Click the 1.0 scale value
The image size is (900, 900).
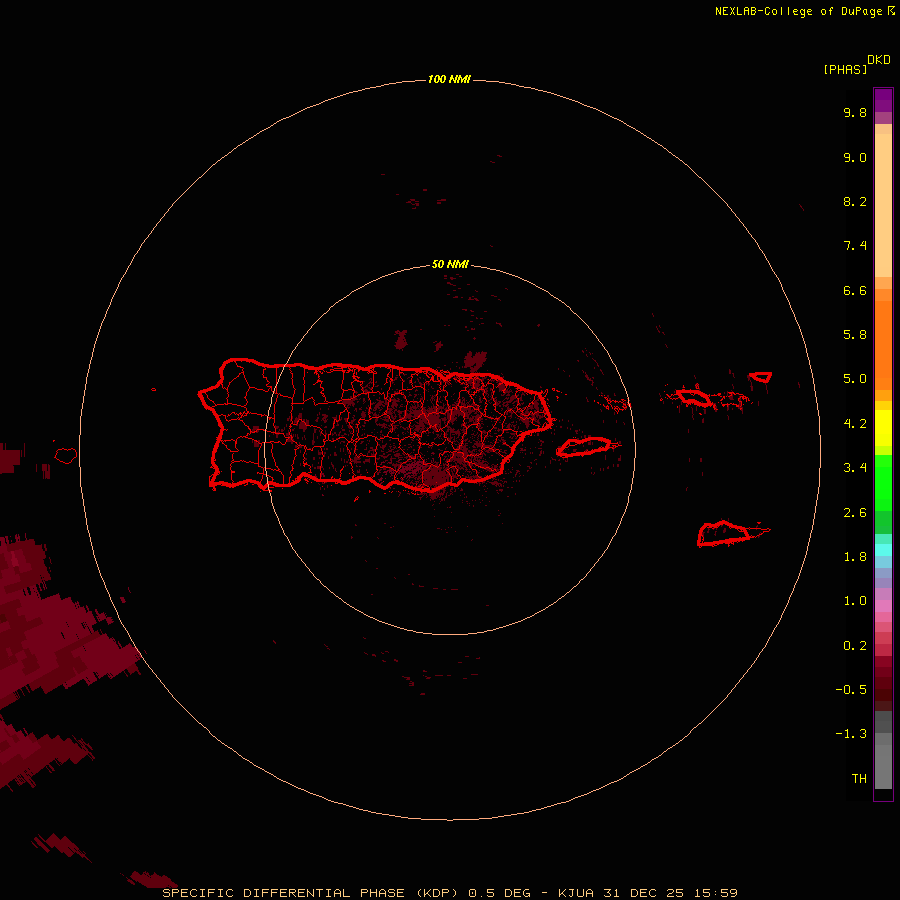(x=855, y=601)
